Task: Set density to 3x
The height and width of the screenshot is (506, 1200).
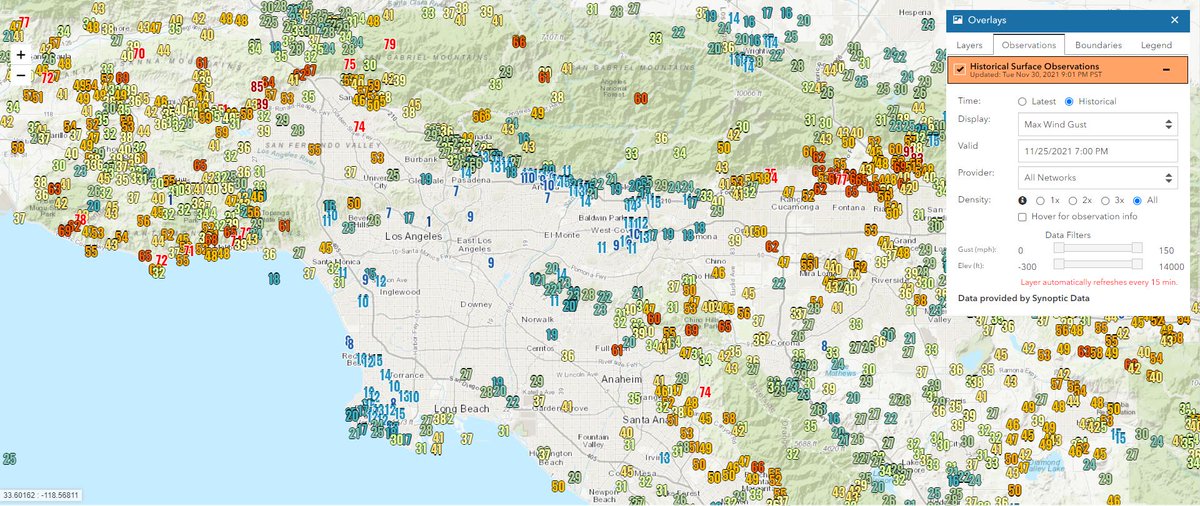Action: (1105, 200)
